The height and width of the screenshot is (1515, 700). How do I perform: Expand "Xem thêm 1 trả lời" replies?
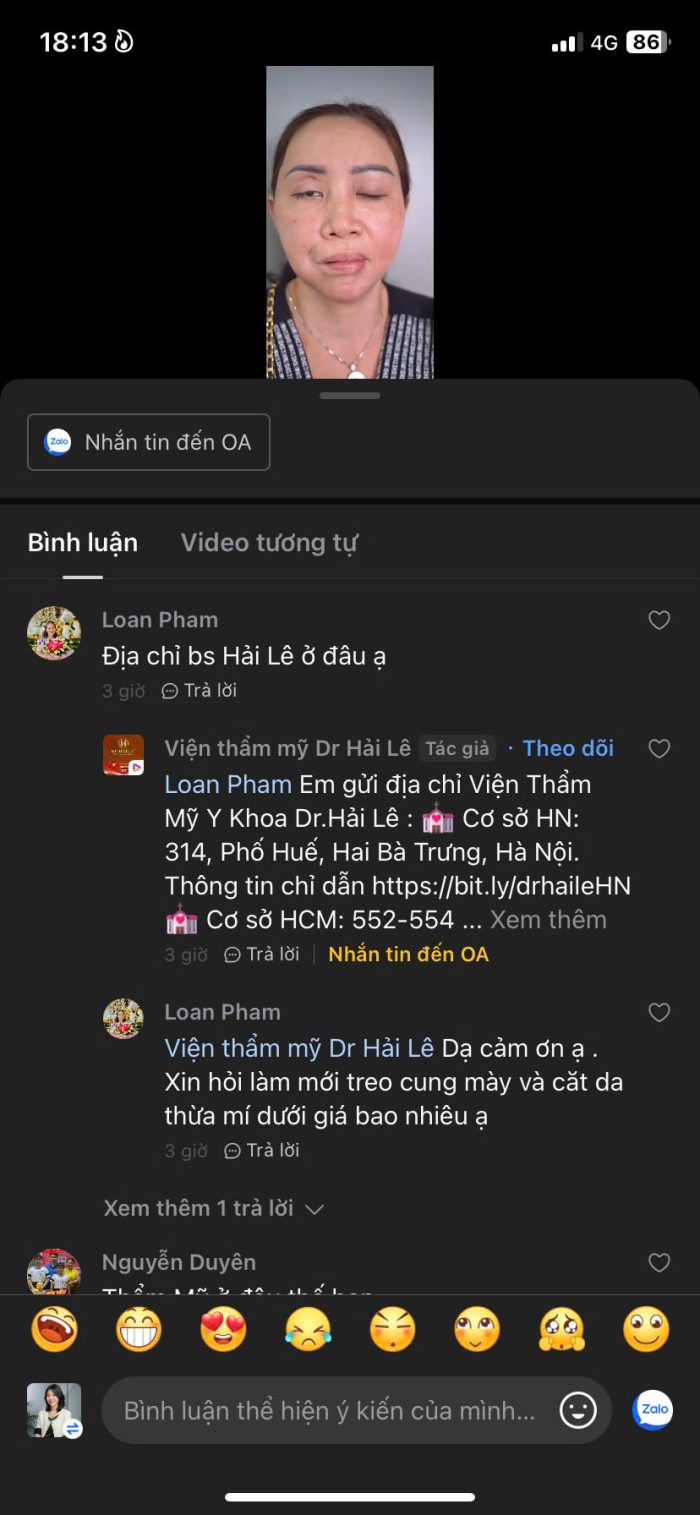coord(213,1208)
